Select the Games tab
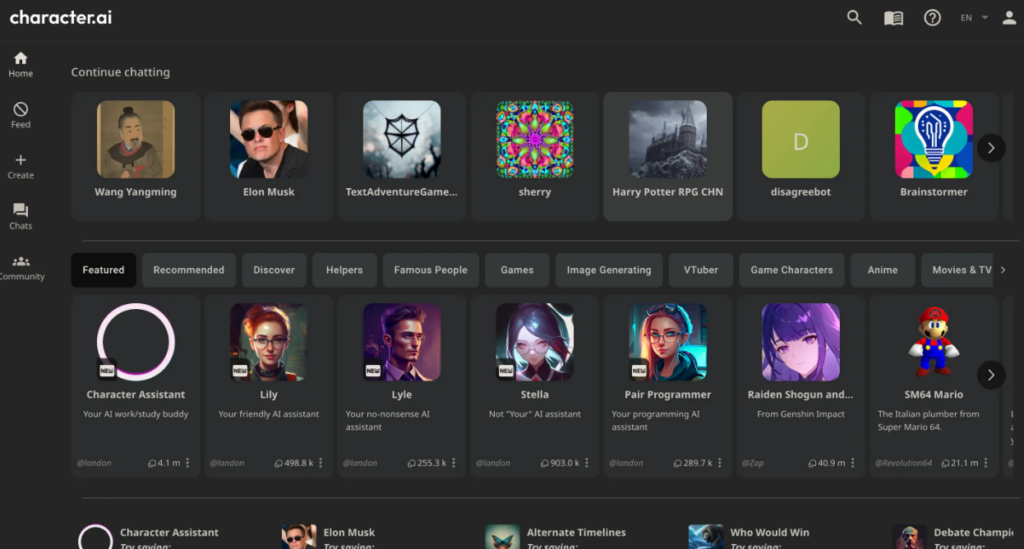The height and width of the screenshot is (549, 1024). [517, 270]
